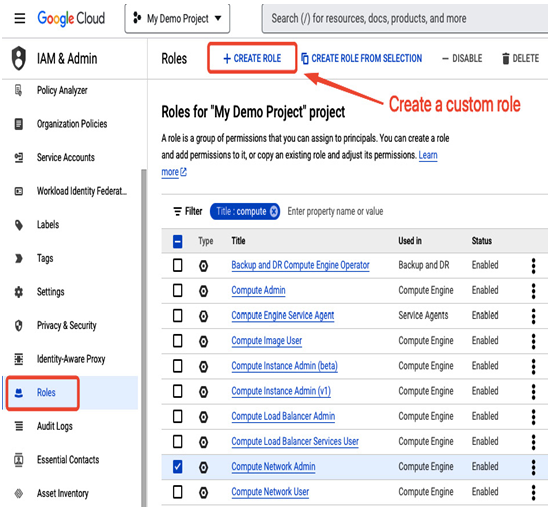Click the Filter icon

coord(178,211)
